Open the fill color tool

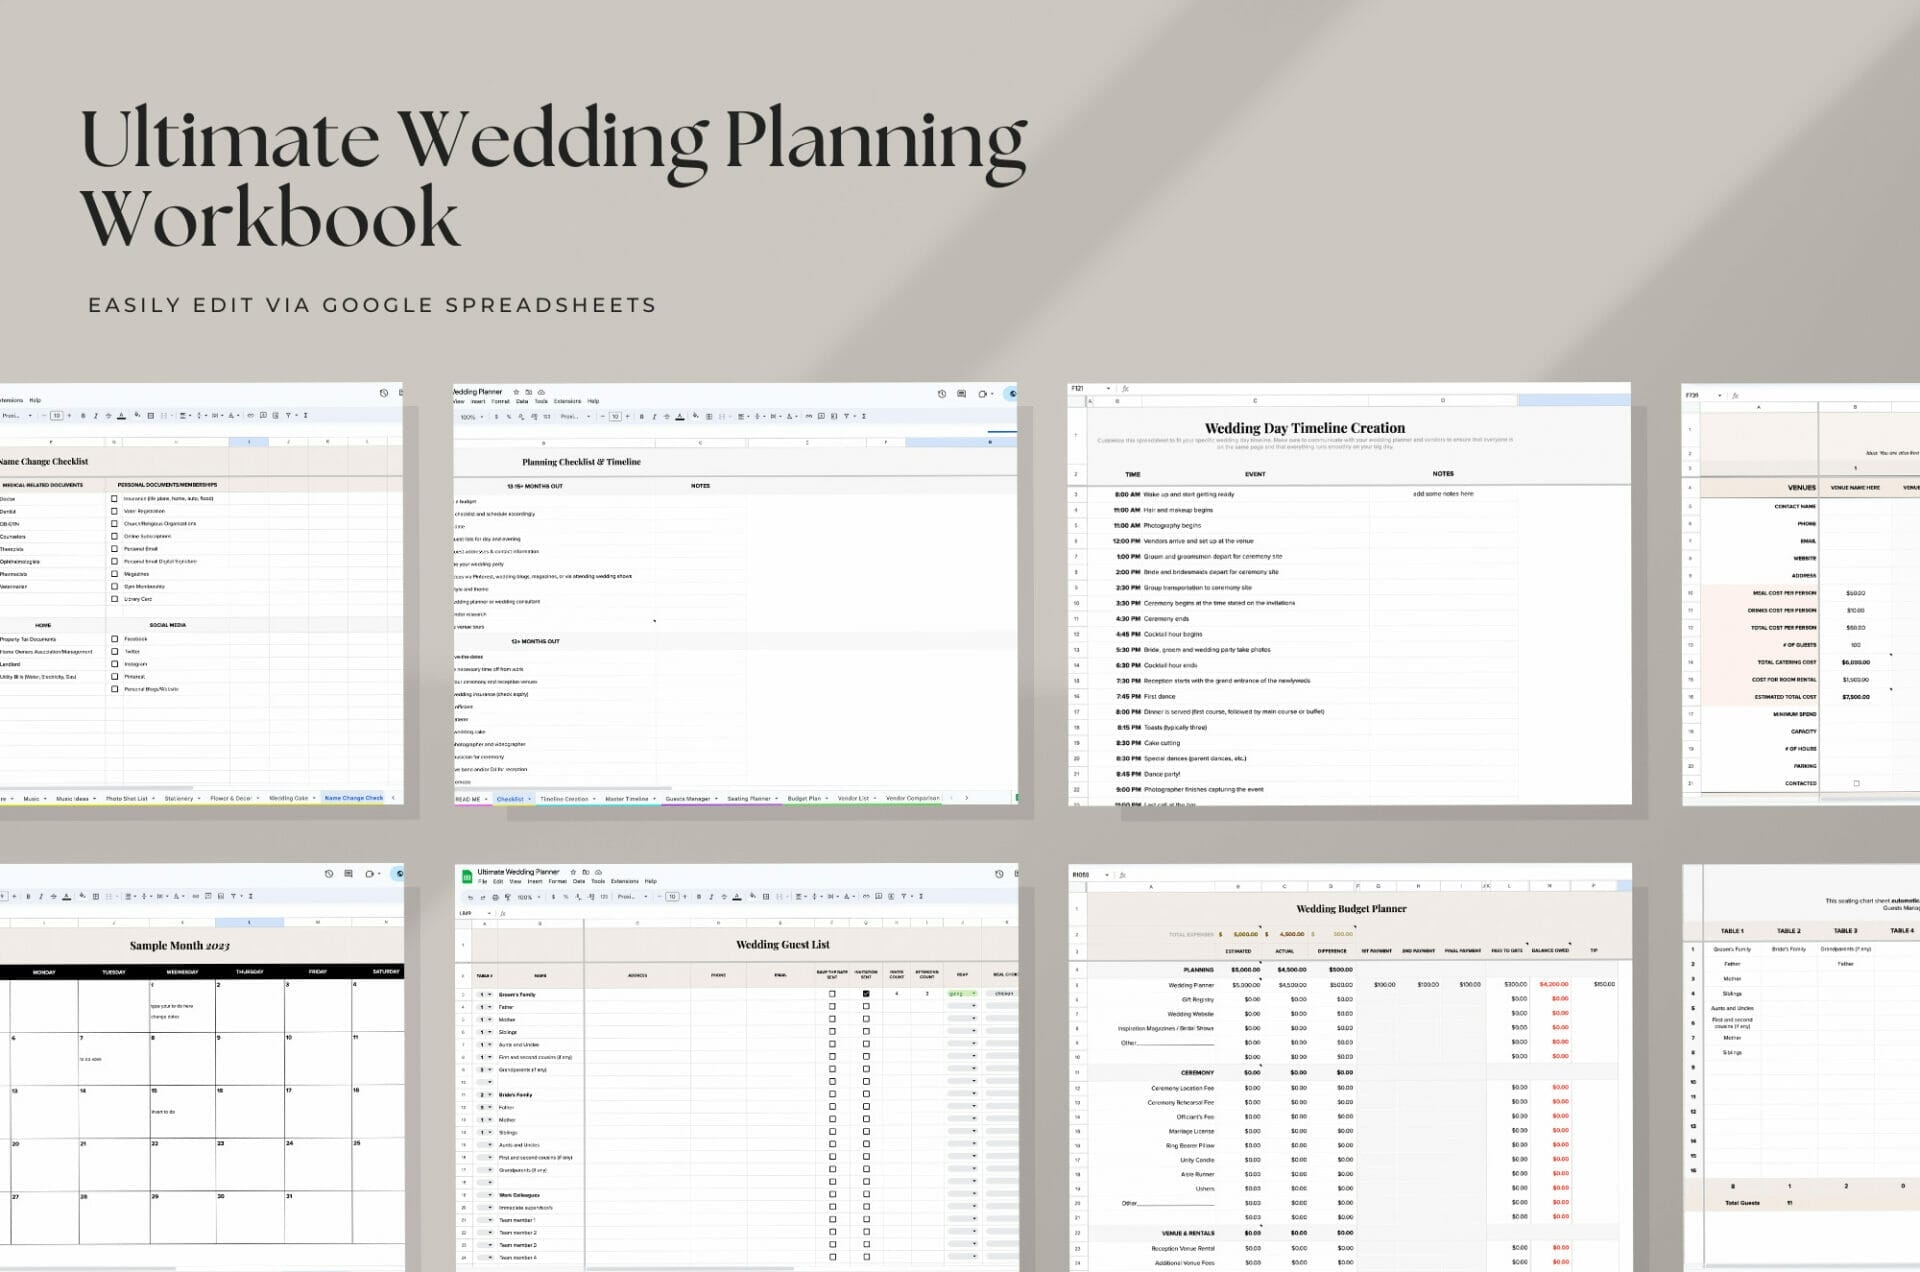tap(751, 897)
